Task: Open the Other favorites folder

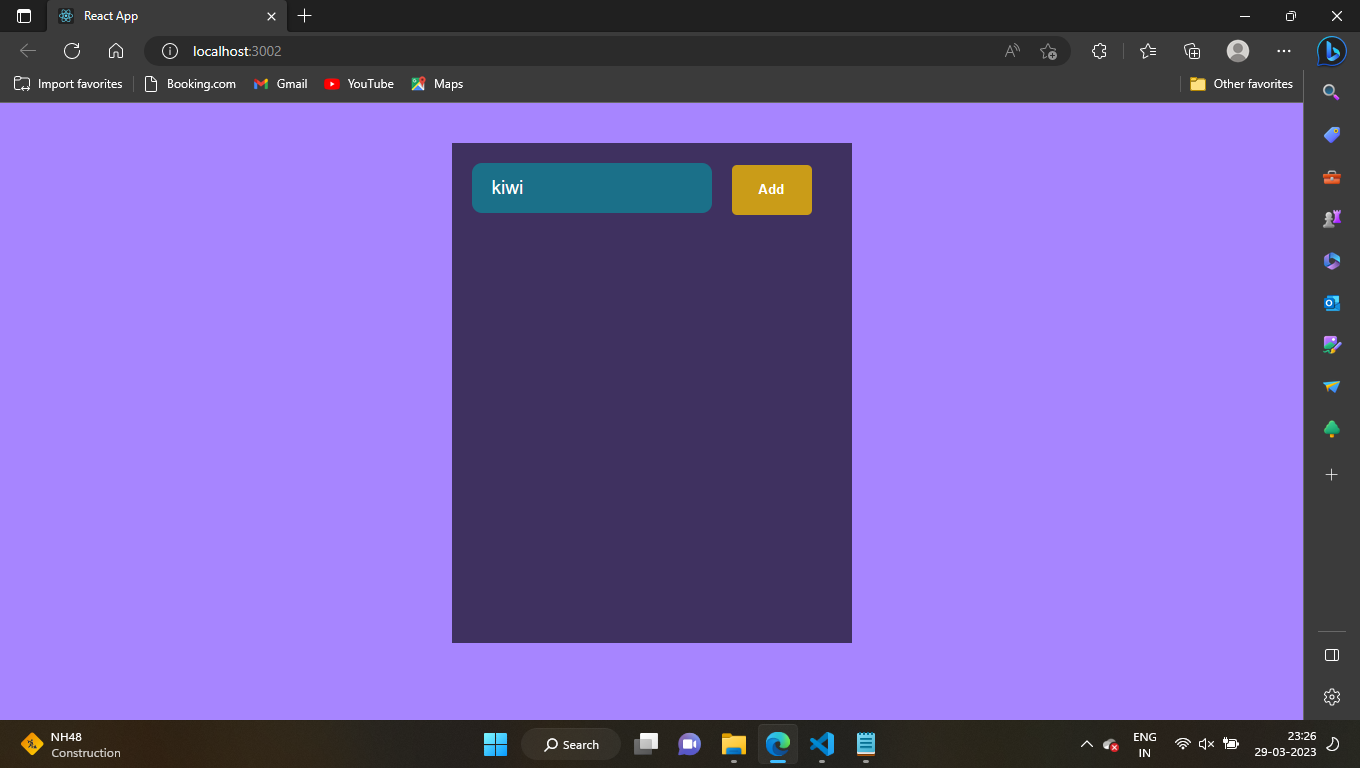Action: [x=1240, y=84]
